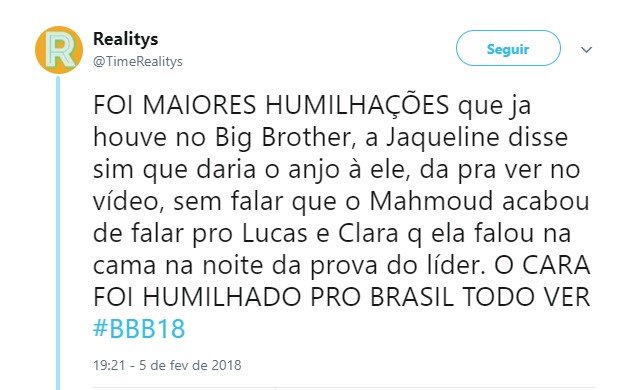Open the Realitys display name profile
Image resolution: width=633 pixels, height=390 pixels.
pos(126,39)
